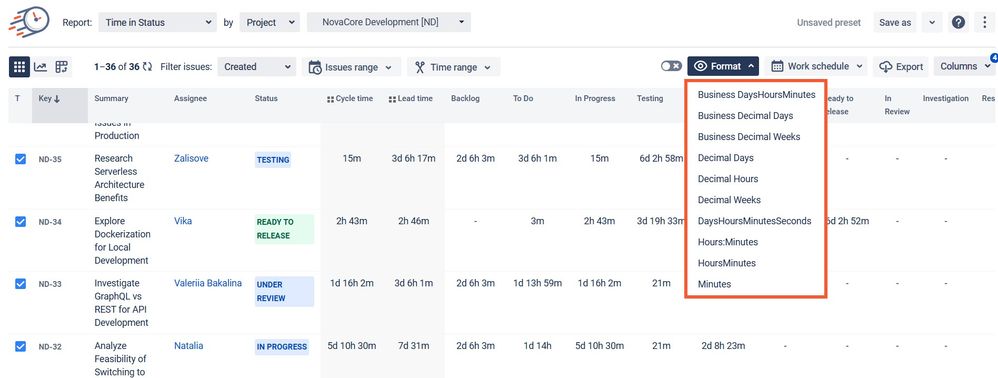Screen dimensions: 998x378
Task: Switch to line chart view icon
Action: [x=41, y=67]
